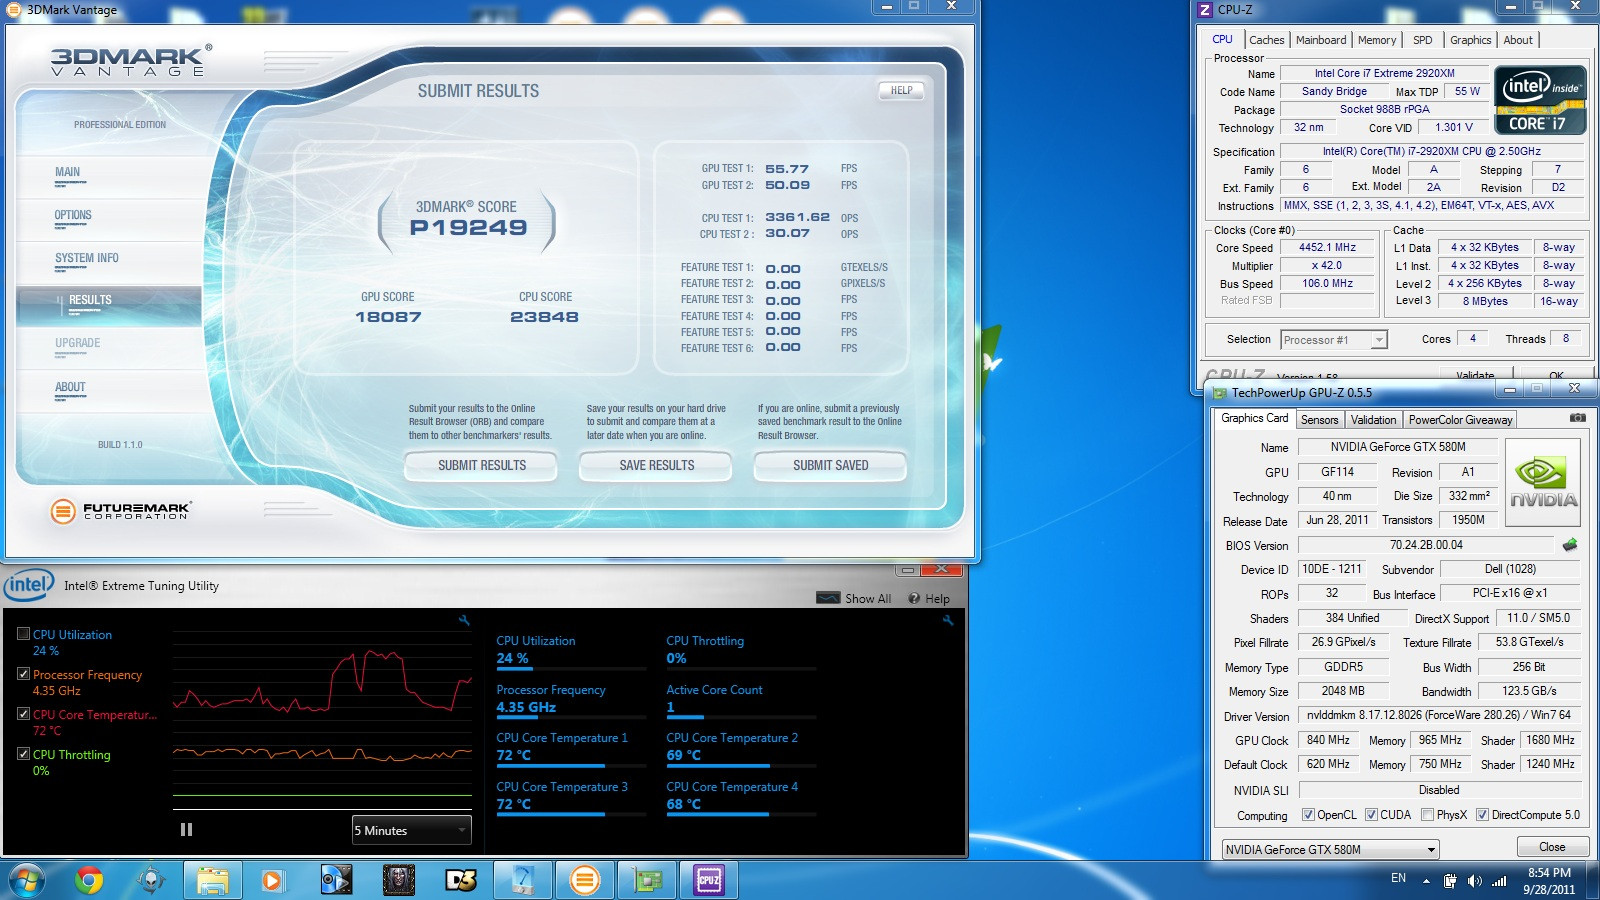
Task: Open Windows Media Player from taskbar
Action: [272, 880]
